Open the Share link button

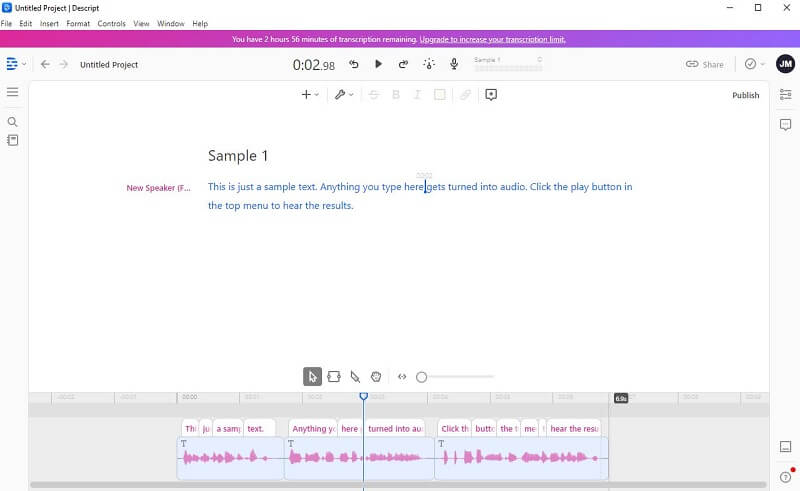coord(705,64)
